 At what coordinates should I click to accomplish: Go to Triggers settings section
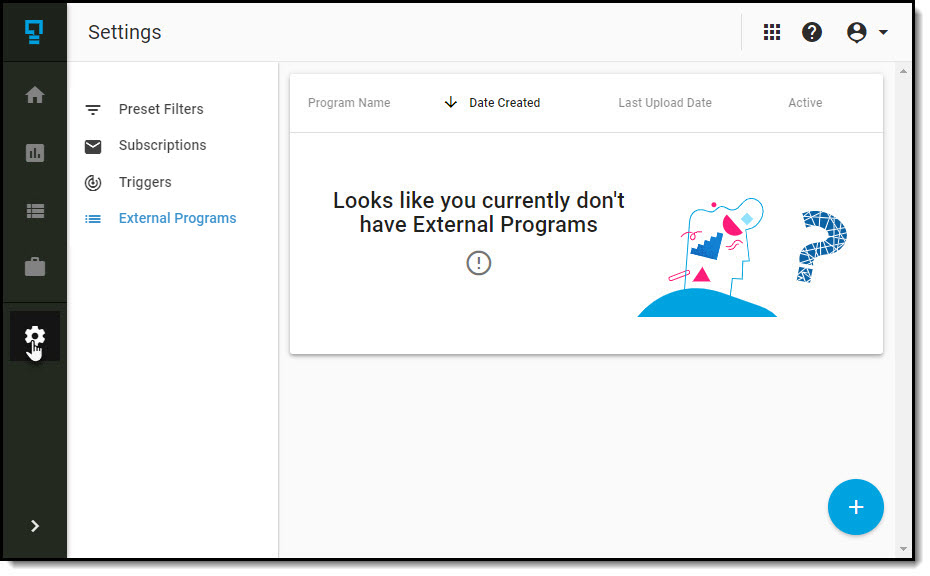[145, 182]
